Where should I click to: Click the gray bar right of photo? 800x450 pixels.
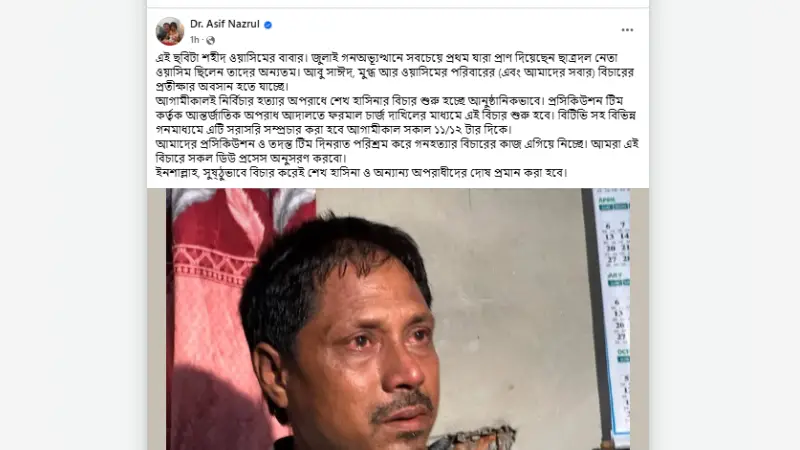click(x=639, y=319)
